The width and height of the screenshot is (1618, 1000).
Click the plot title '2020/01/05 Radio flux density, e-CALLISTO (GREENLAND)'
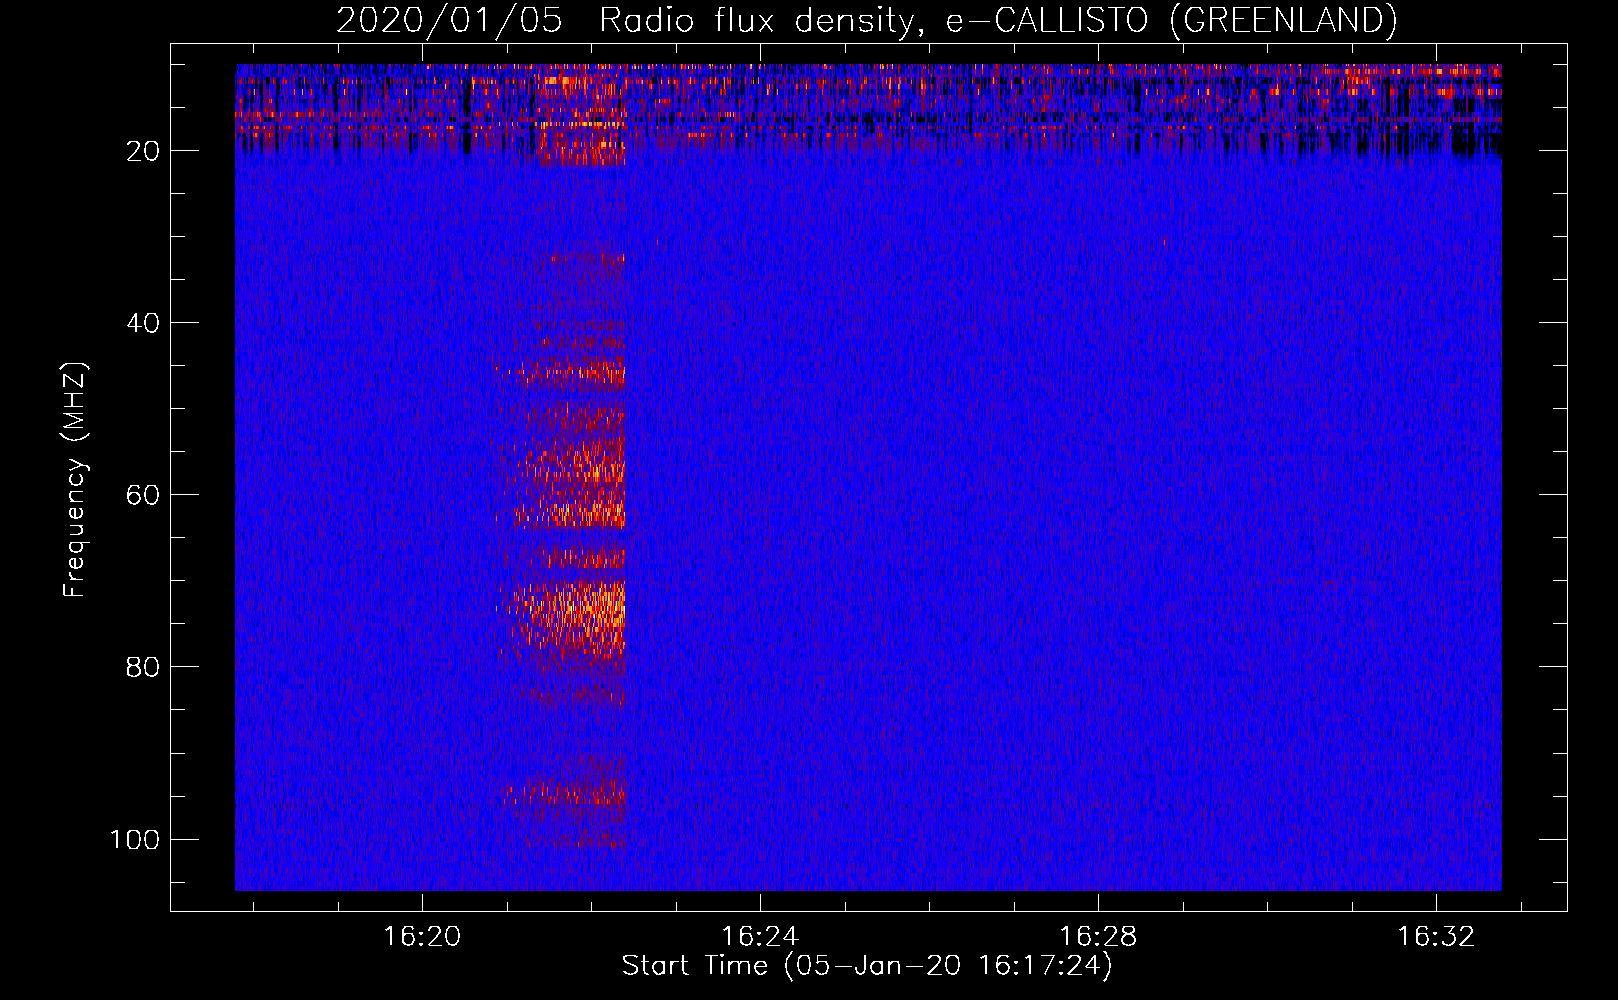[866, 21]
